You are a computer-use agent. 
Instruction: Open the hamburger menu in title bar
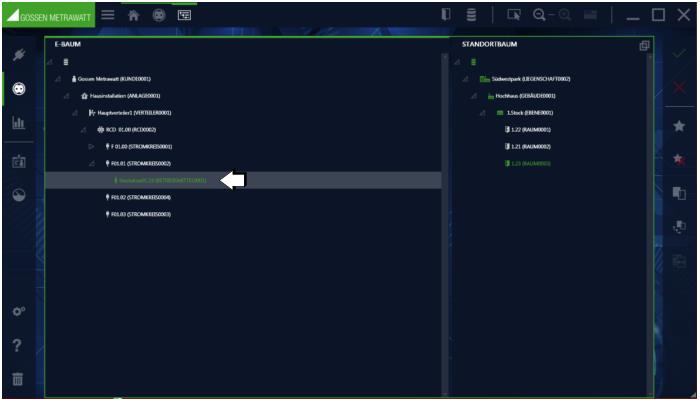tap(107, 15)
